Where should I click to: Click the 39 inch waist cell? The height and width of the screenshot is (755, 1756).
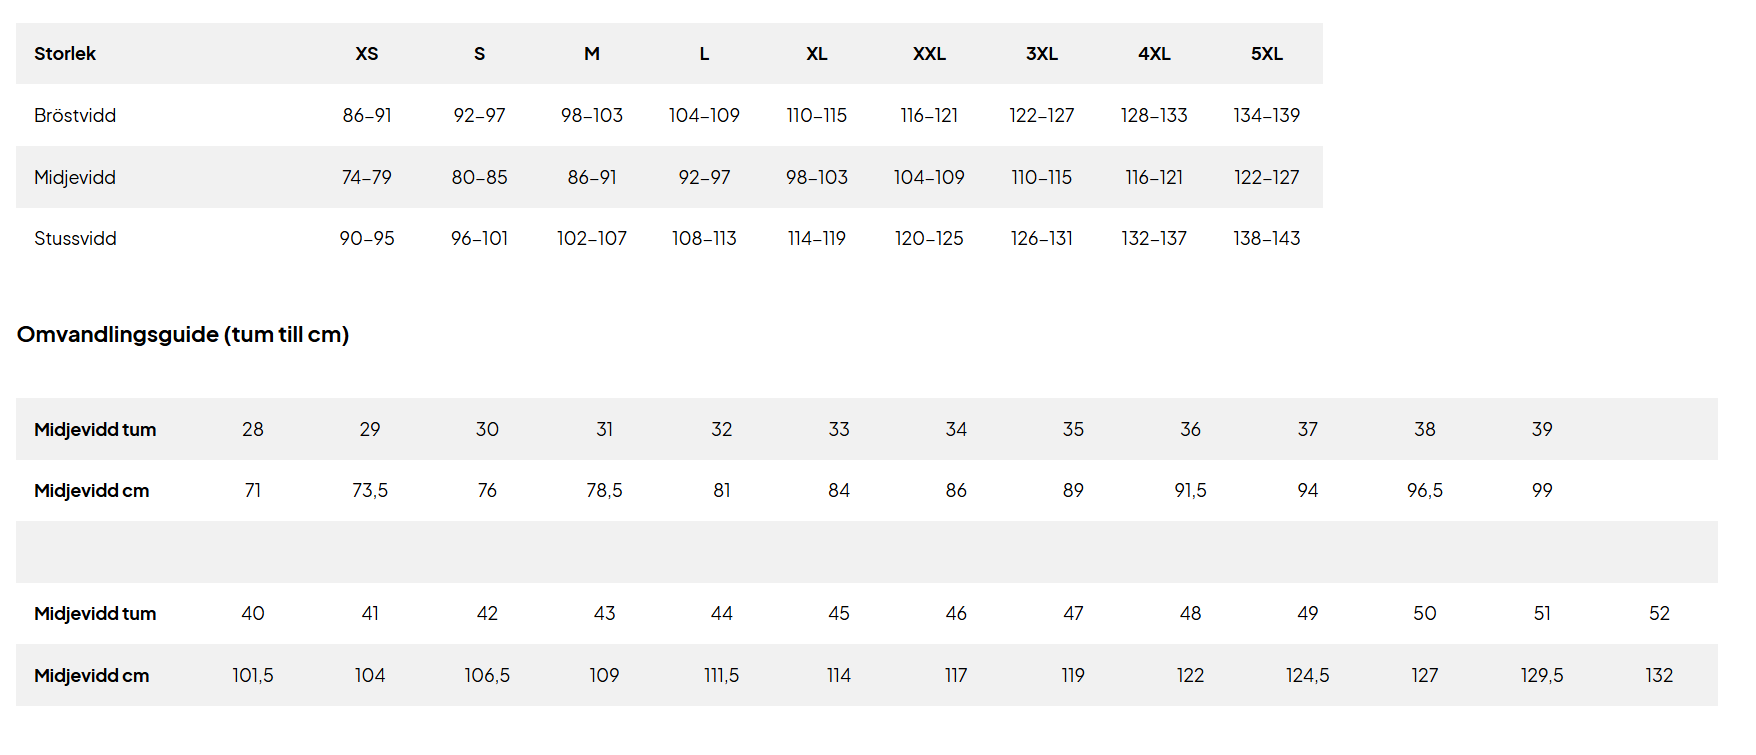pos(1542,430)
